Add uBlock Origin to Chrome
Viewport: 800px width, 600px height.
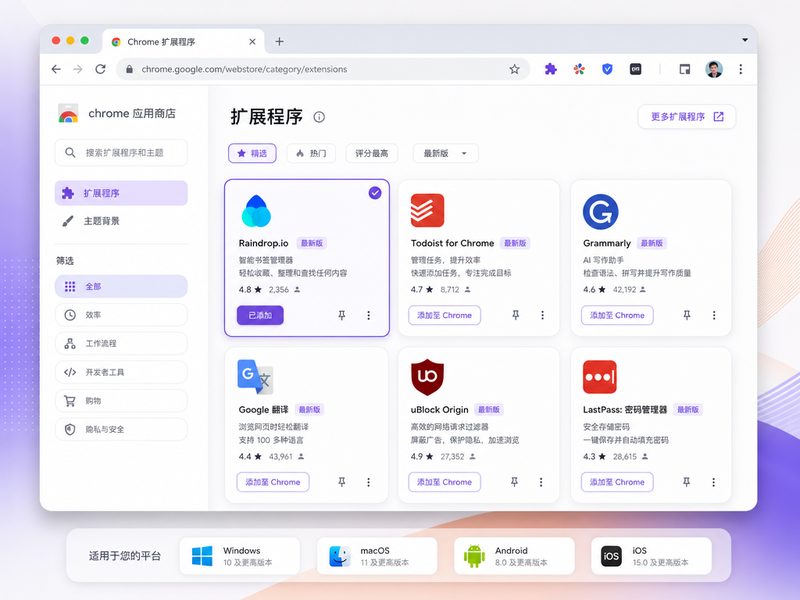tap(444, 482)
